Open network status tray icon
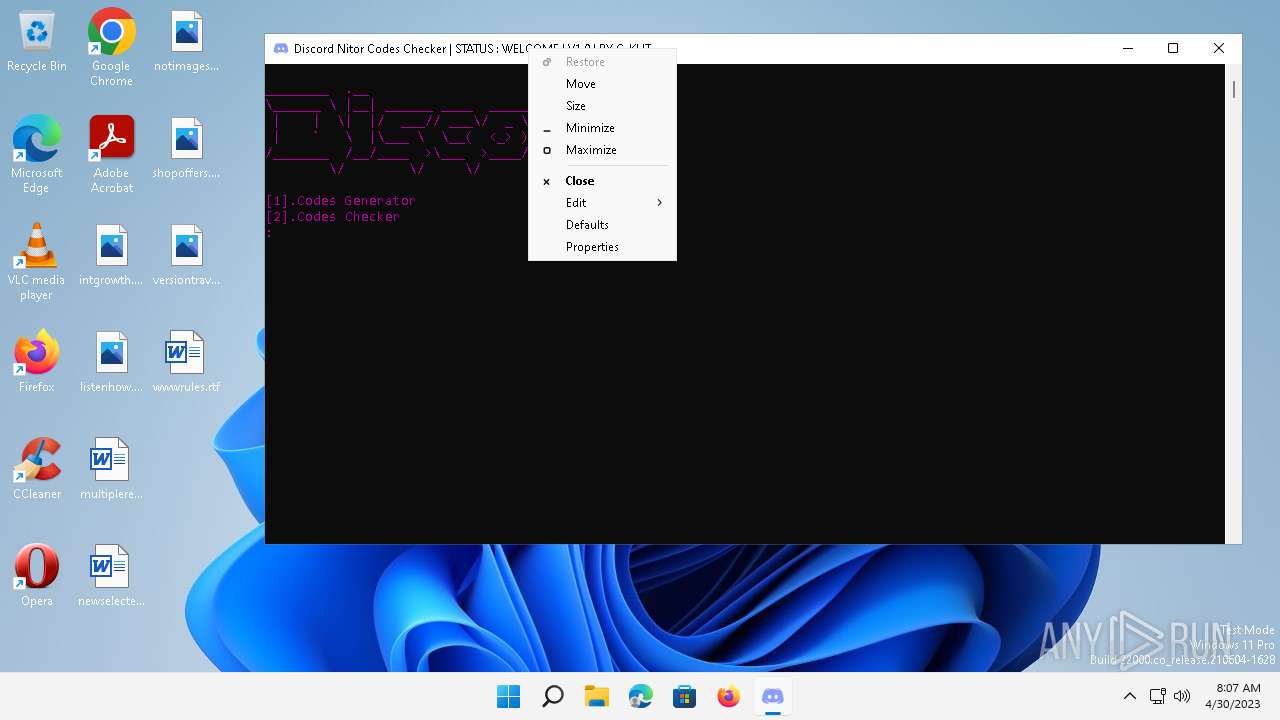Viewport: 1280px width, 720px height. pyautogui.click(x=1157, y=696)
